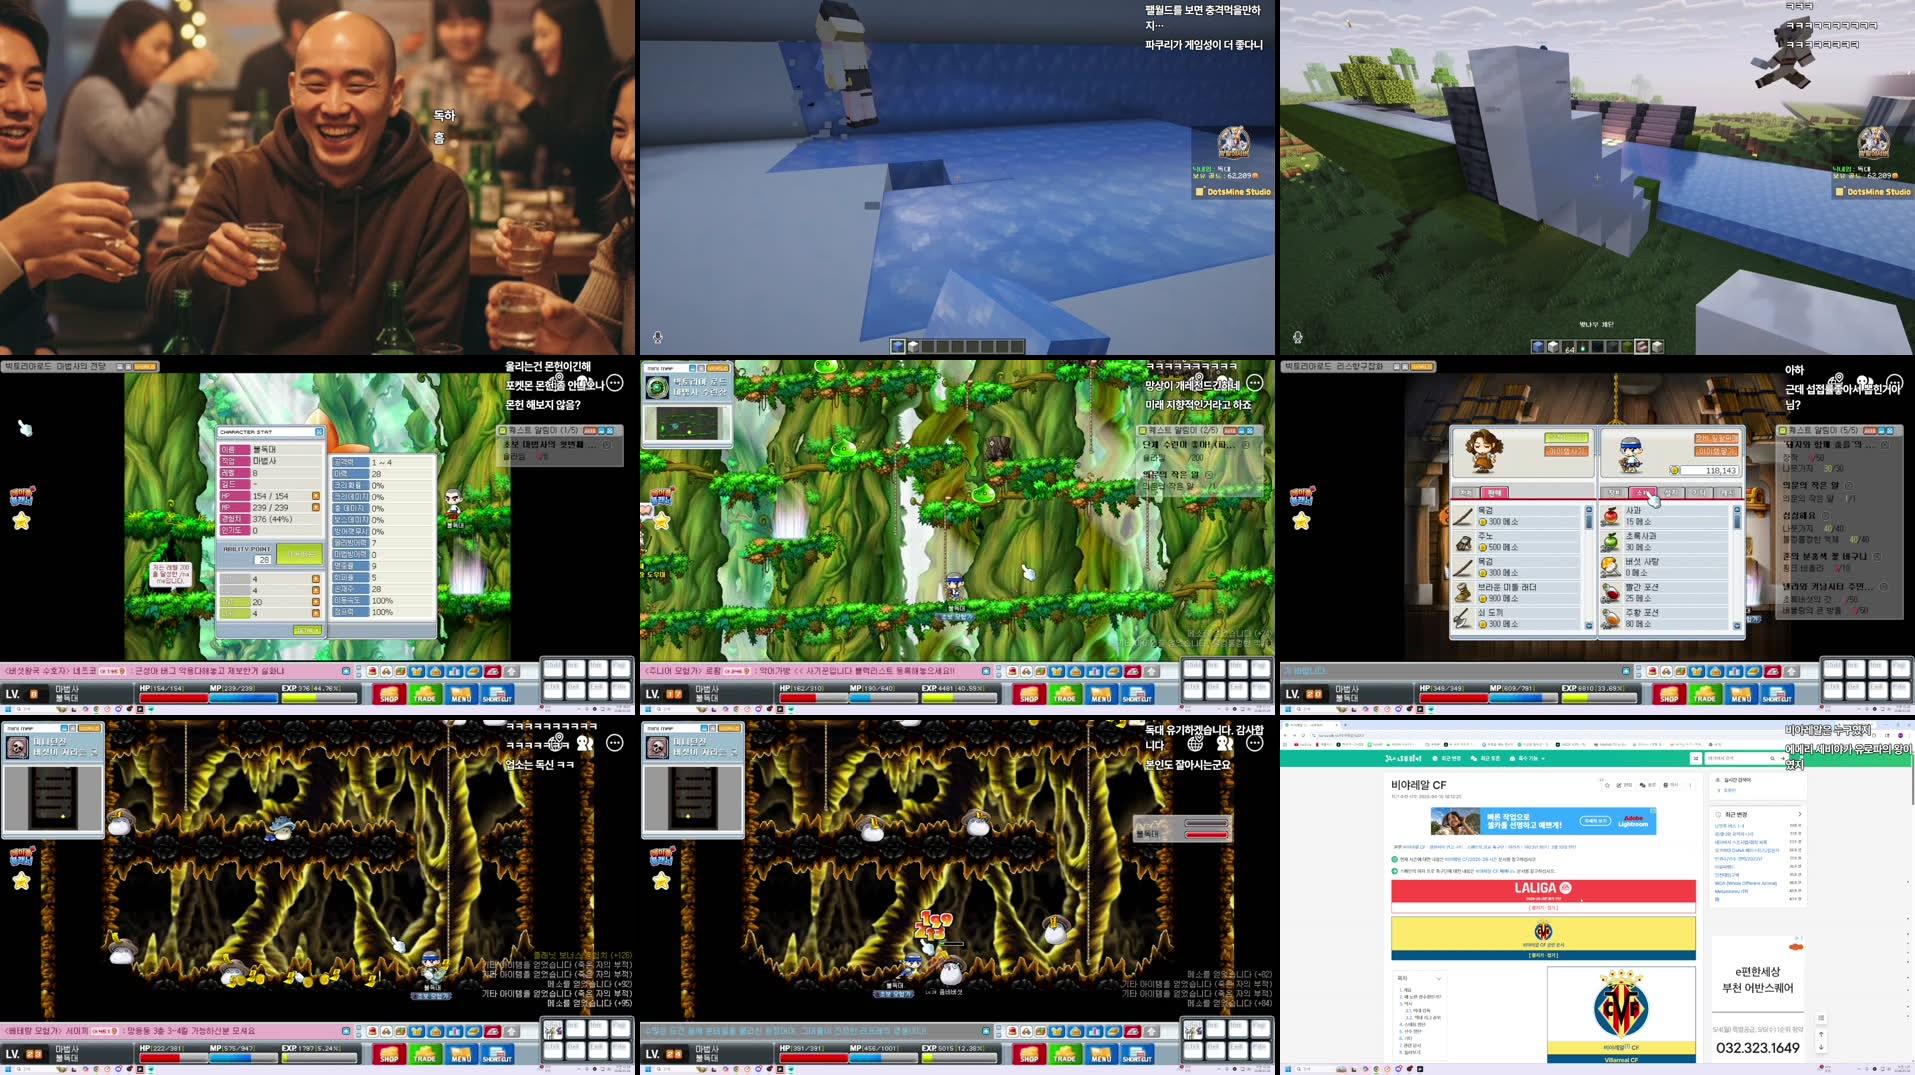
Task: Click the yellow star icon in the Character Stat panel
Action: click(21, 521)
